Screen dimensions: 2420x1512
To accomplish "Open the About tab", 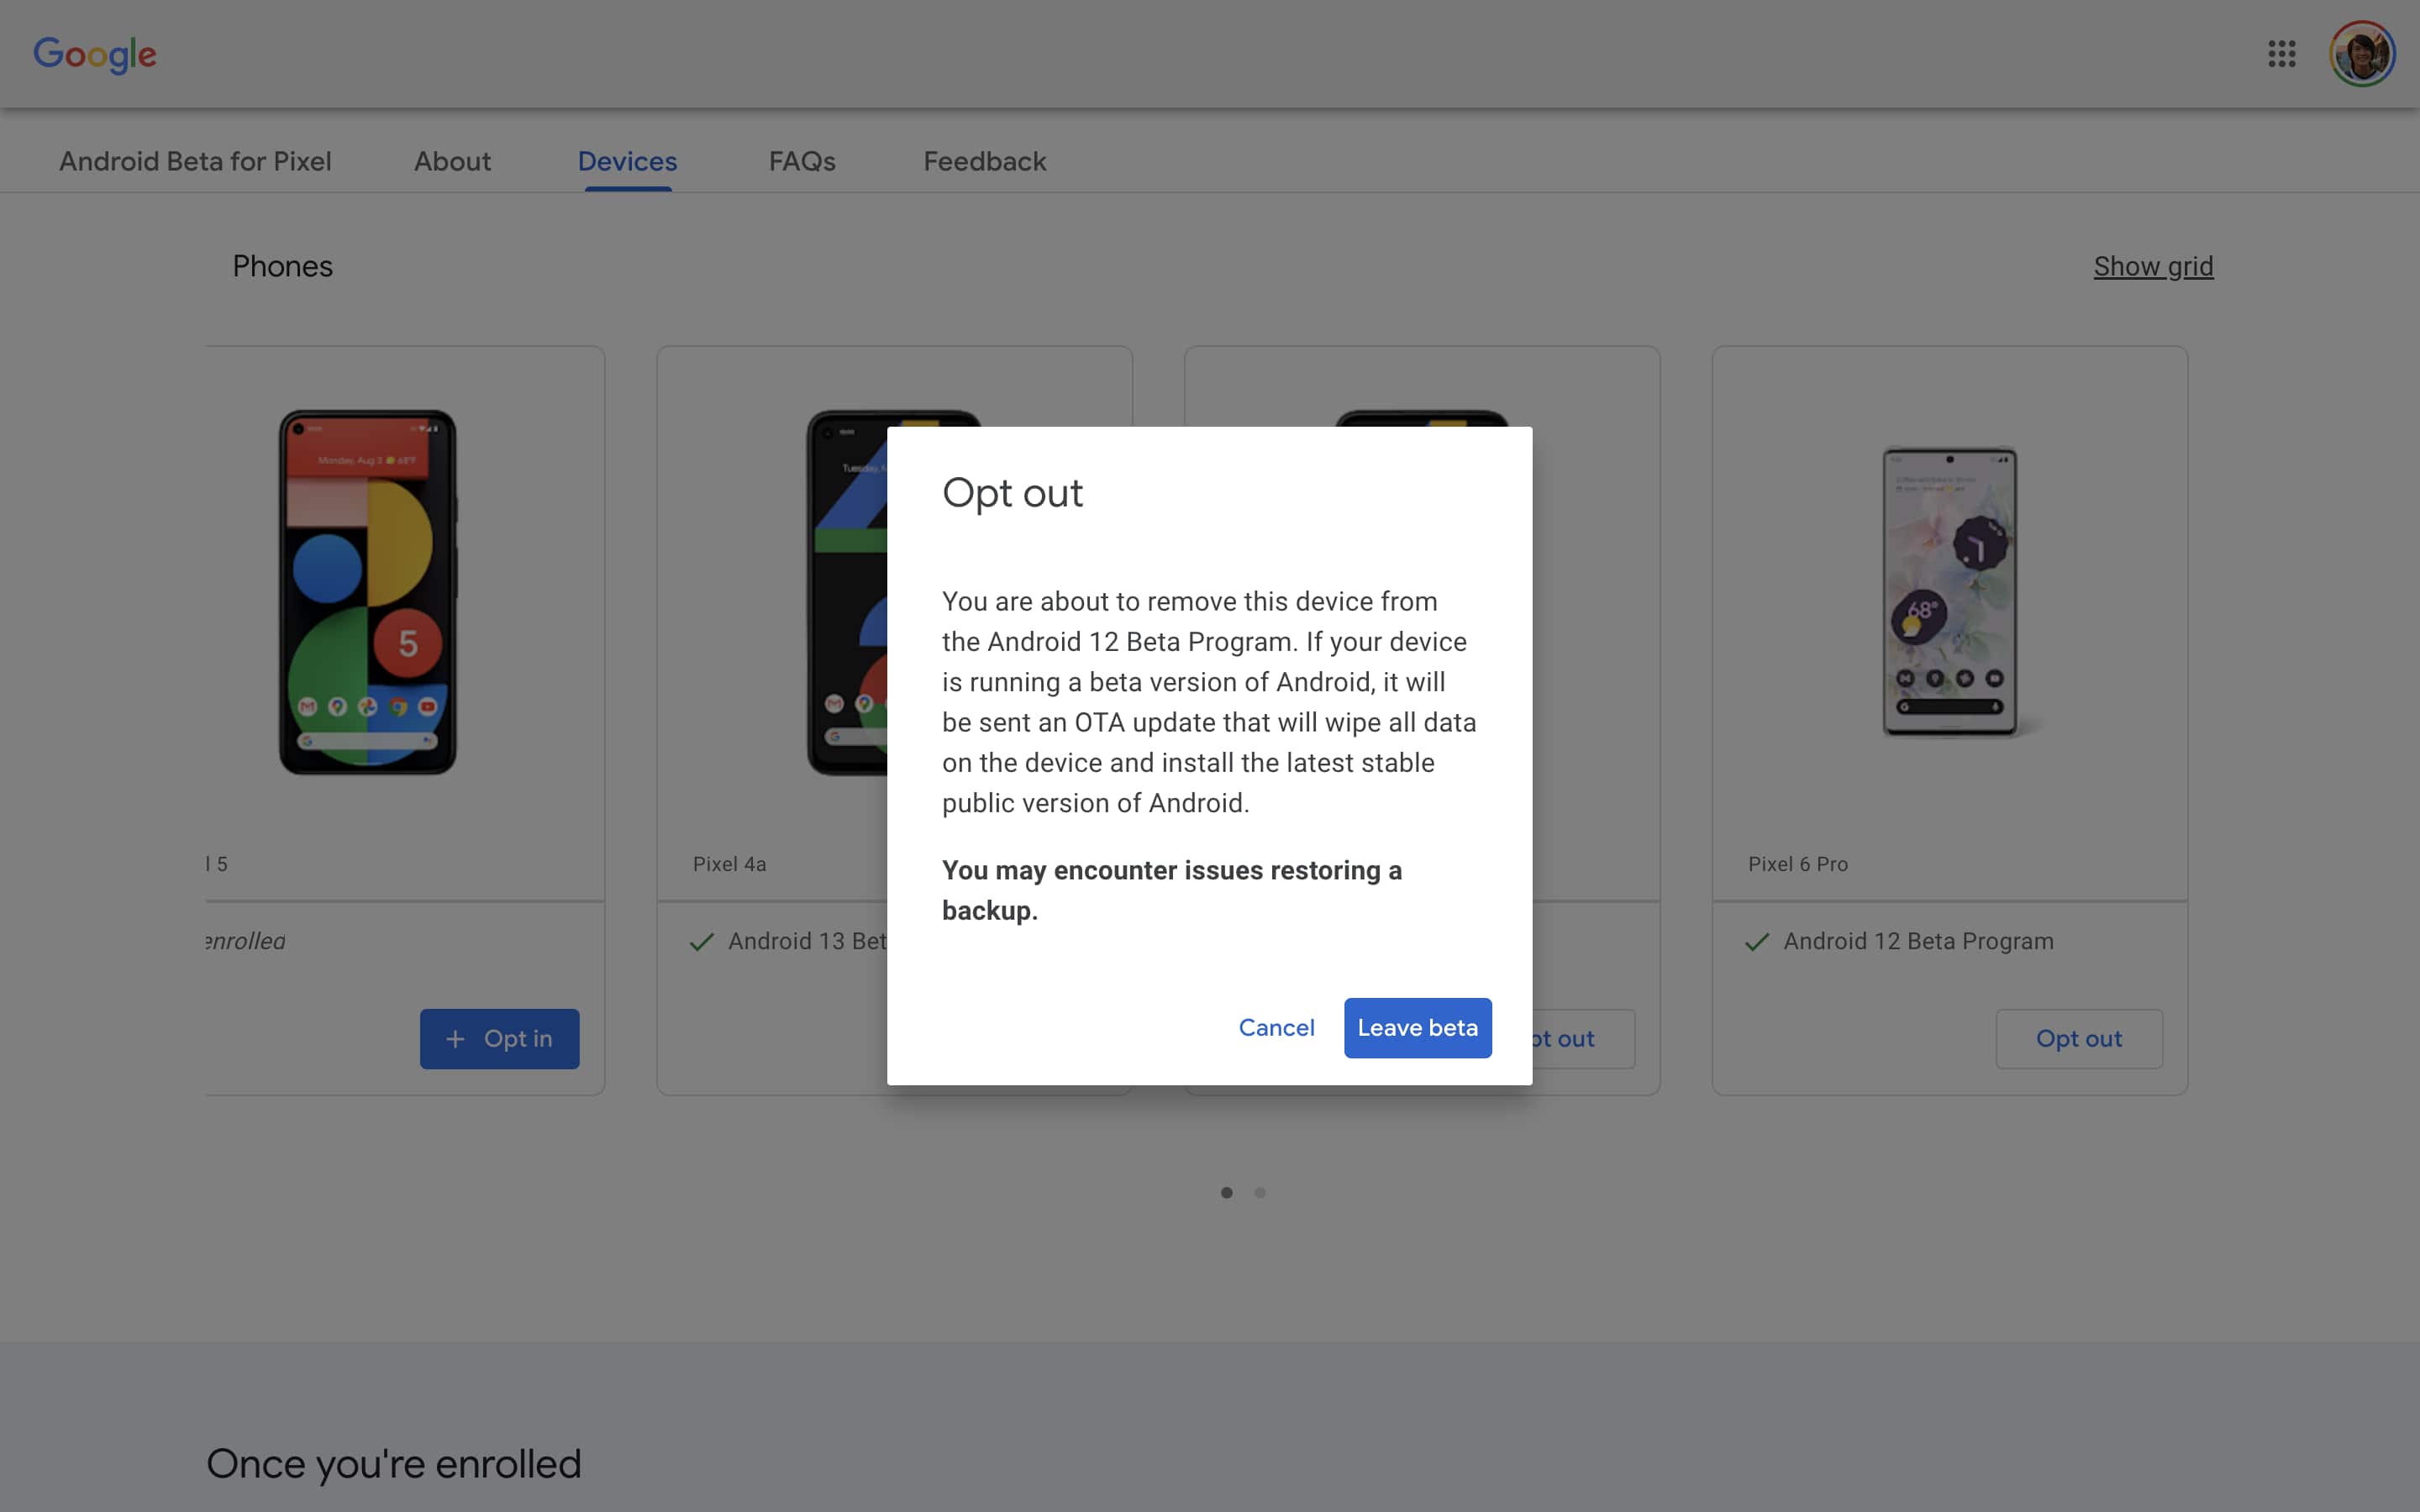I will (x=452, y=161).
